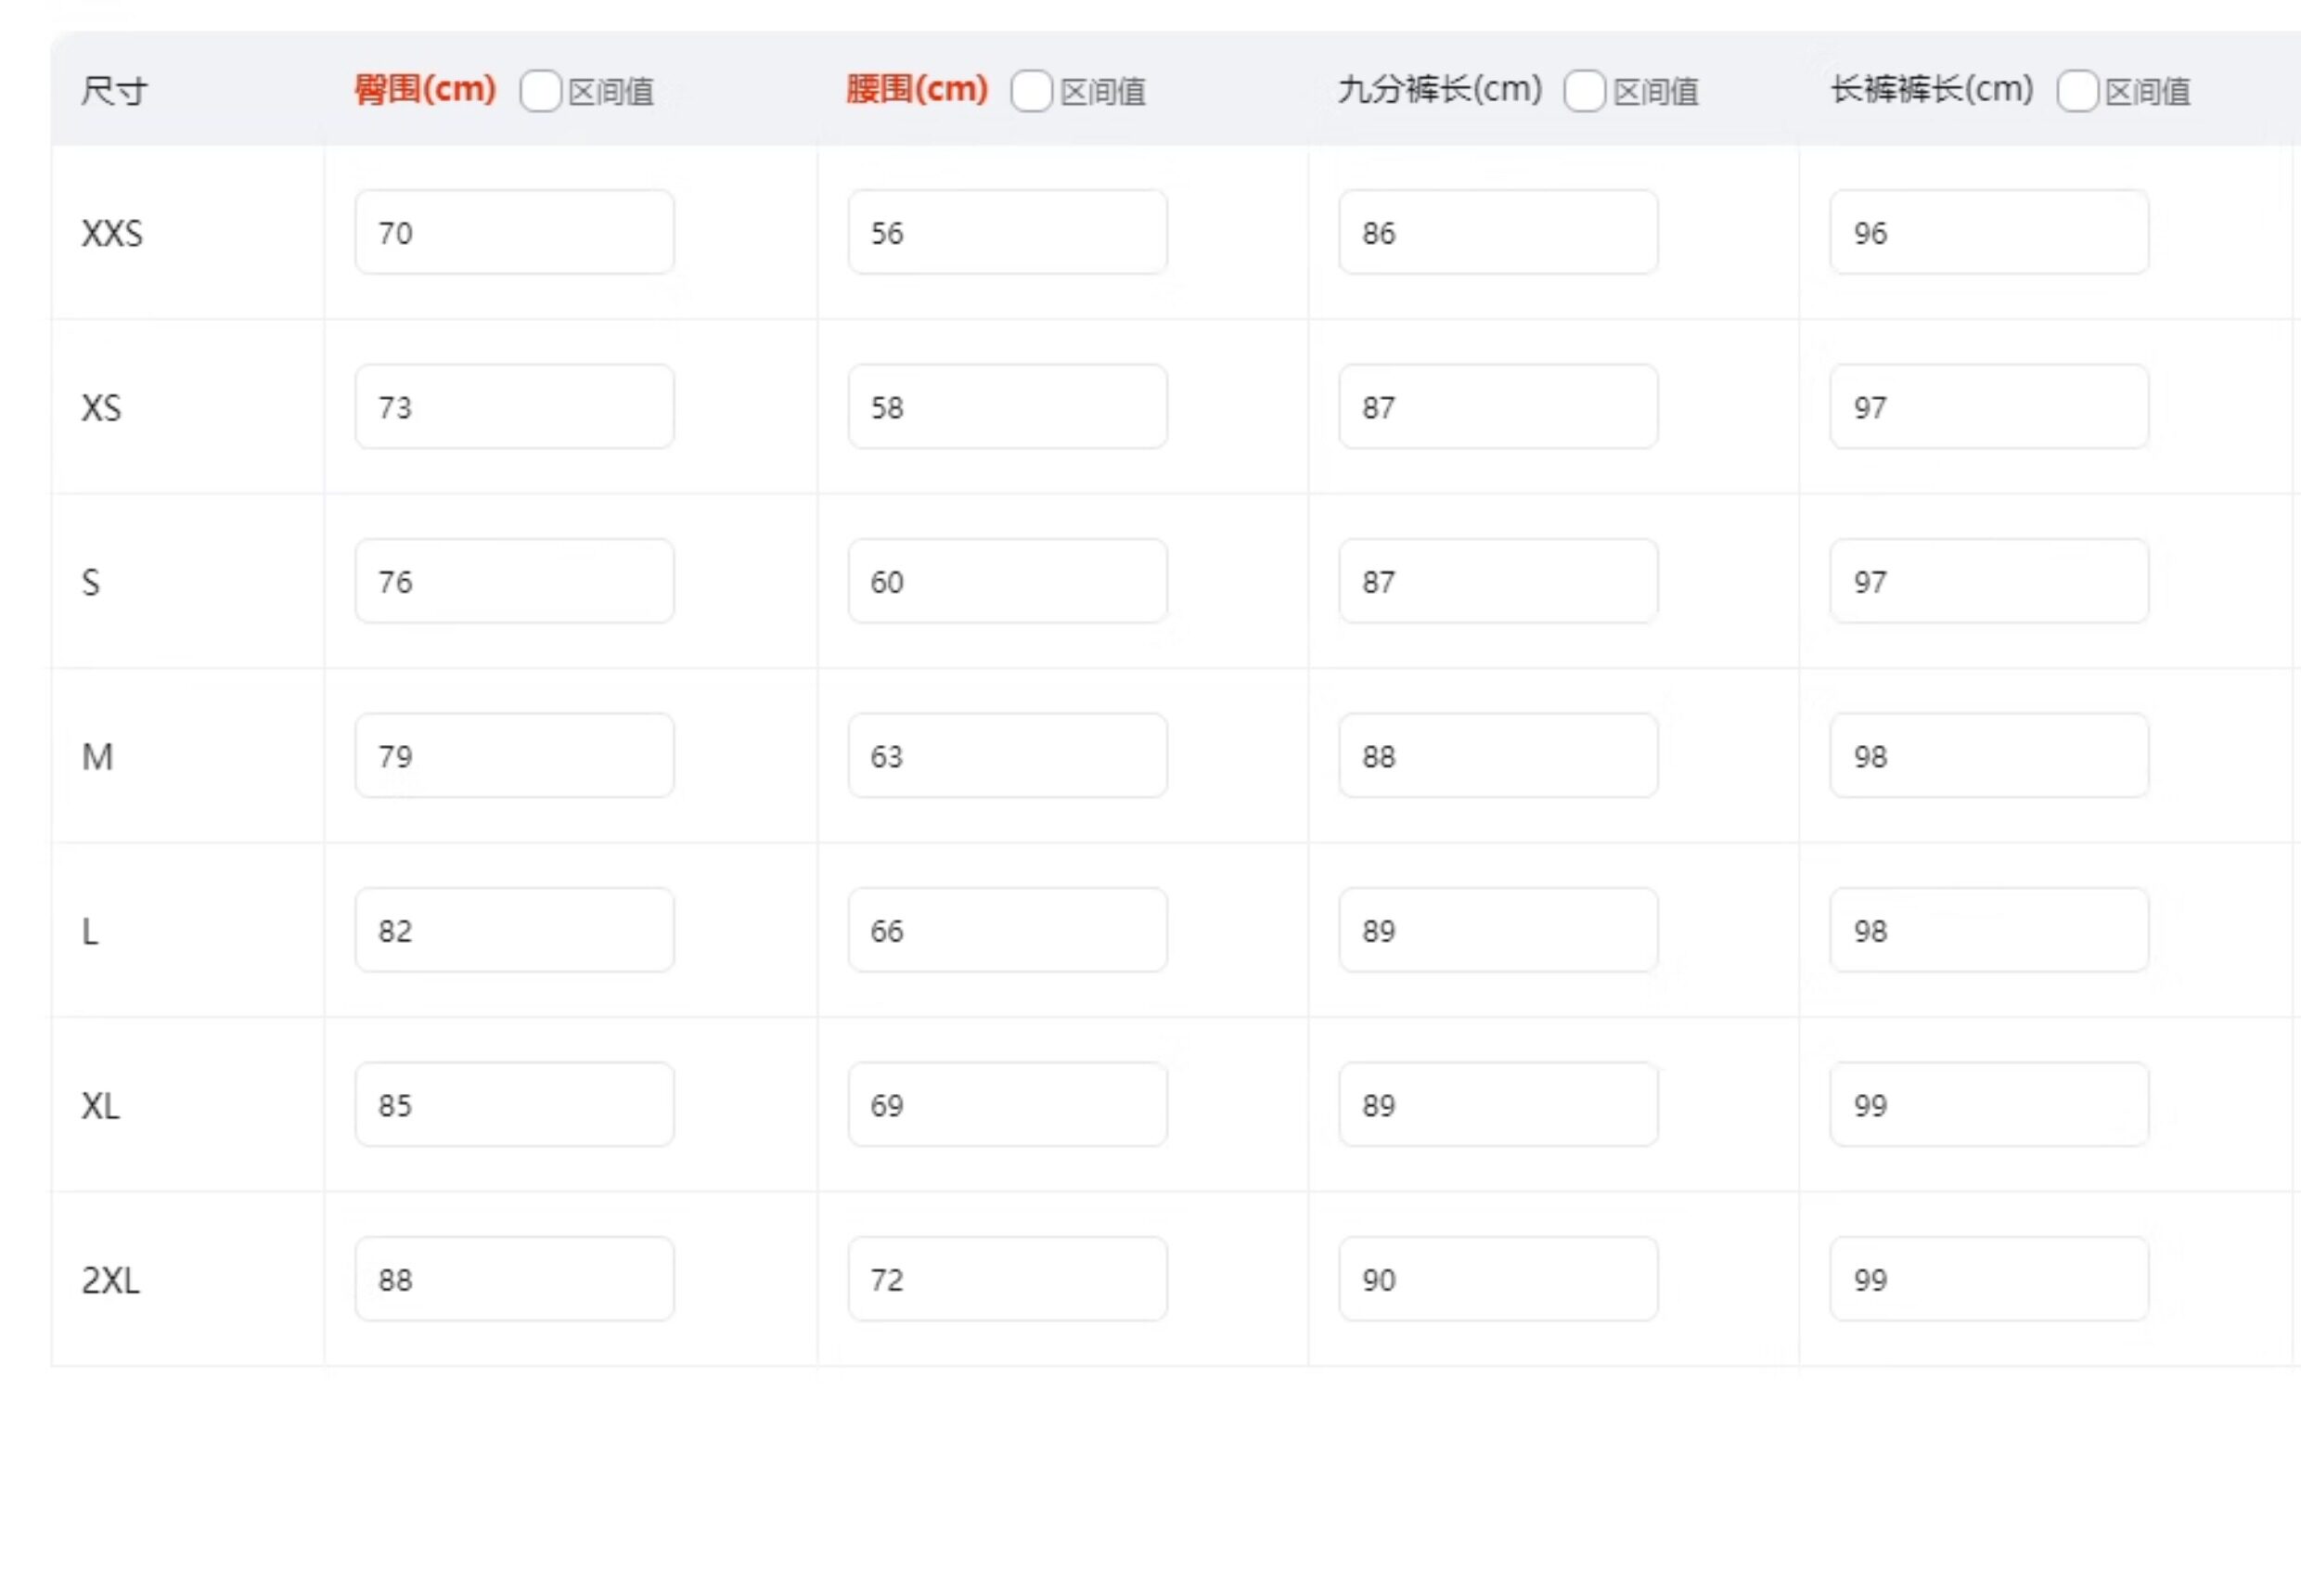Toggle 区间值 checkbox next to 腰围(cm)
This screenshot has width=2301, height=1596.
(x=1031, y=92)
